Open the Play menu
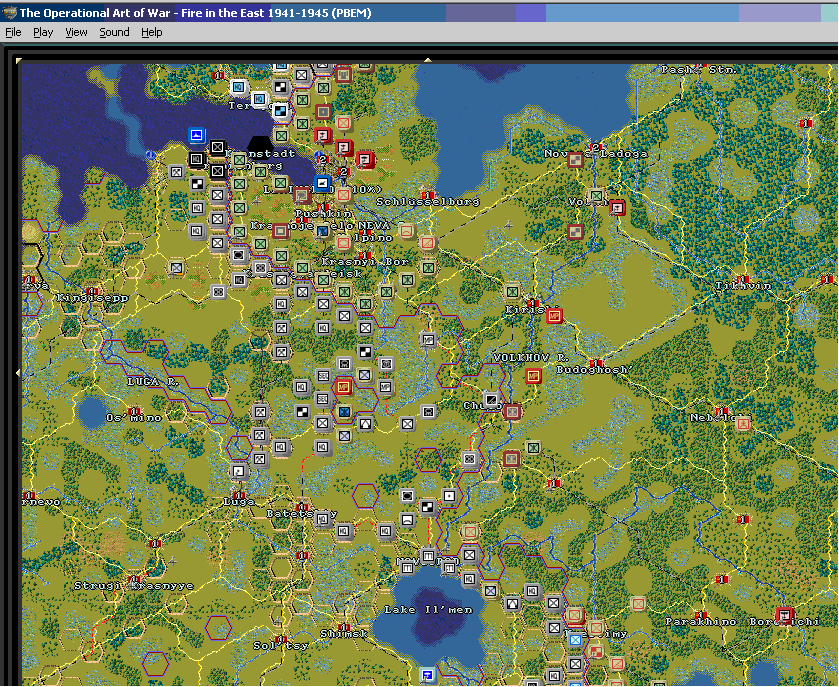The height and width of the screenshot is (687, 839). tap(43, 33)
